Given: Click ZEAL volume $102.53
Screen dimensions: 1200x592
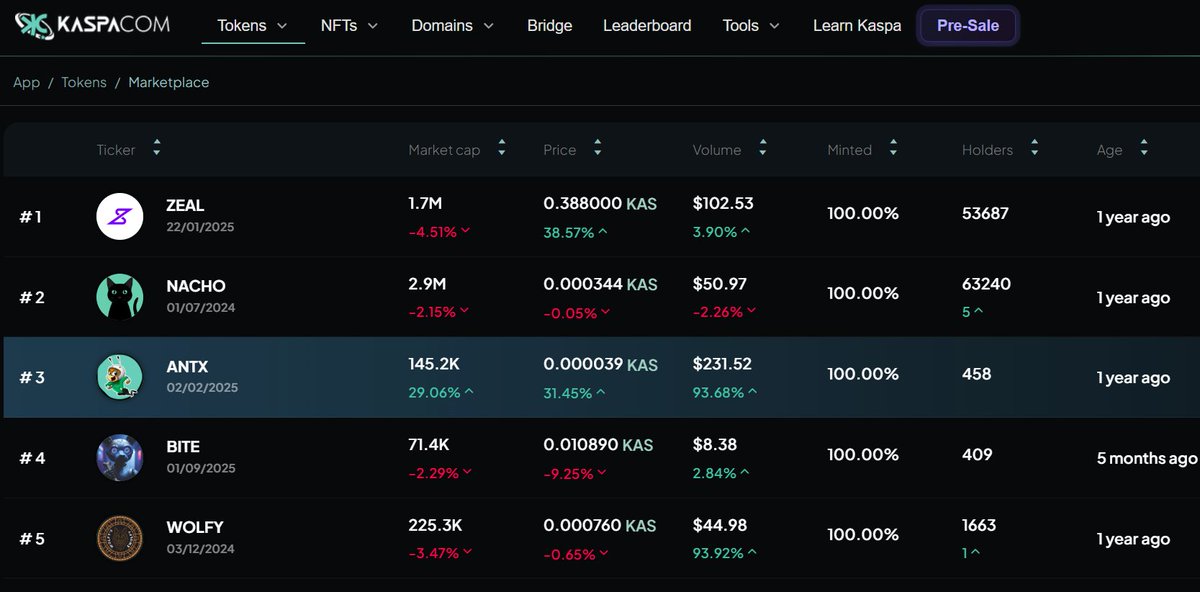Looking at the screenshot, I should (x=723, y=204).
